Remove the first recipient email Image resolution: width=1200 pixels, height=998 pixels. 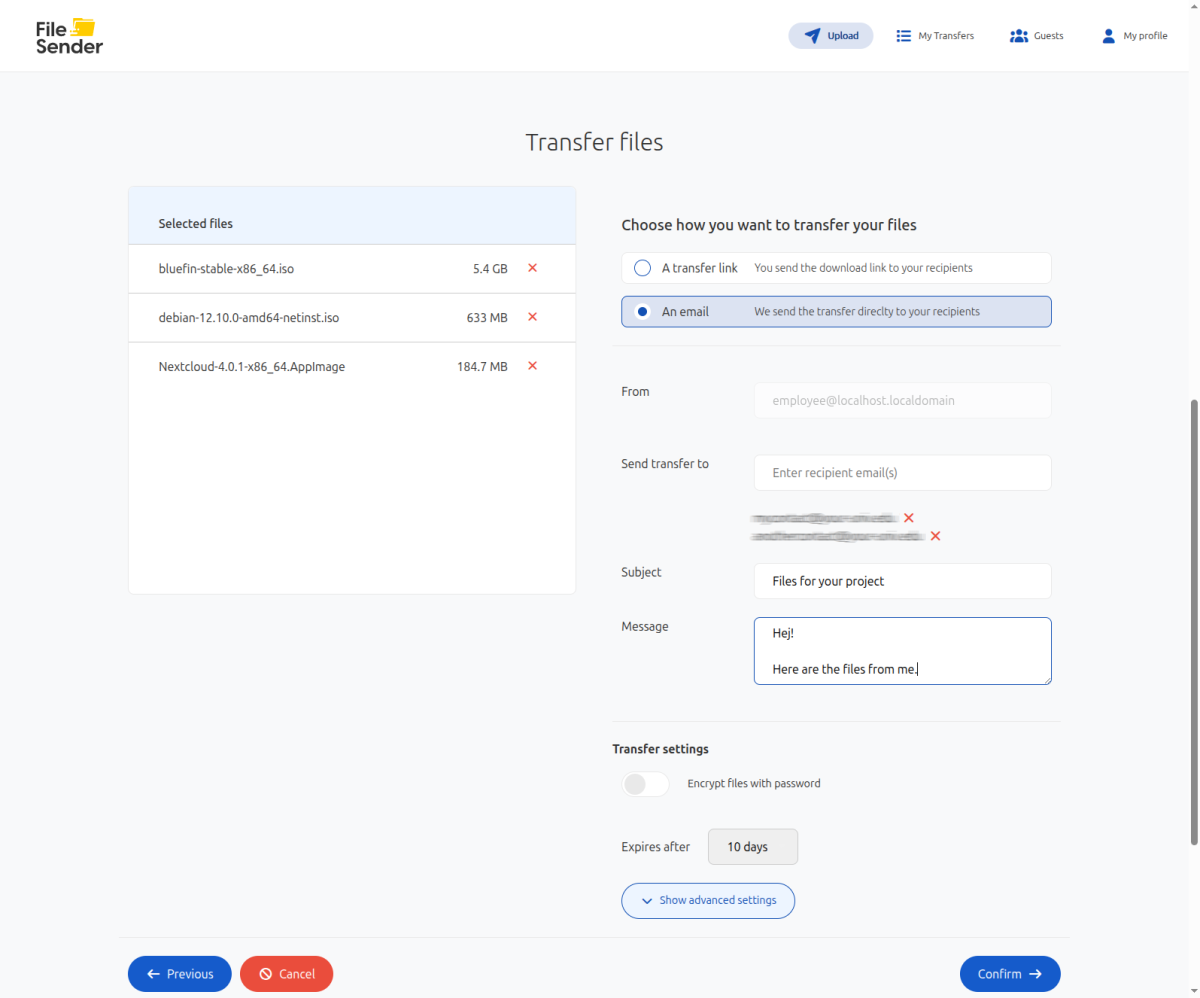(x=909, y=518)
